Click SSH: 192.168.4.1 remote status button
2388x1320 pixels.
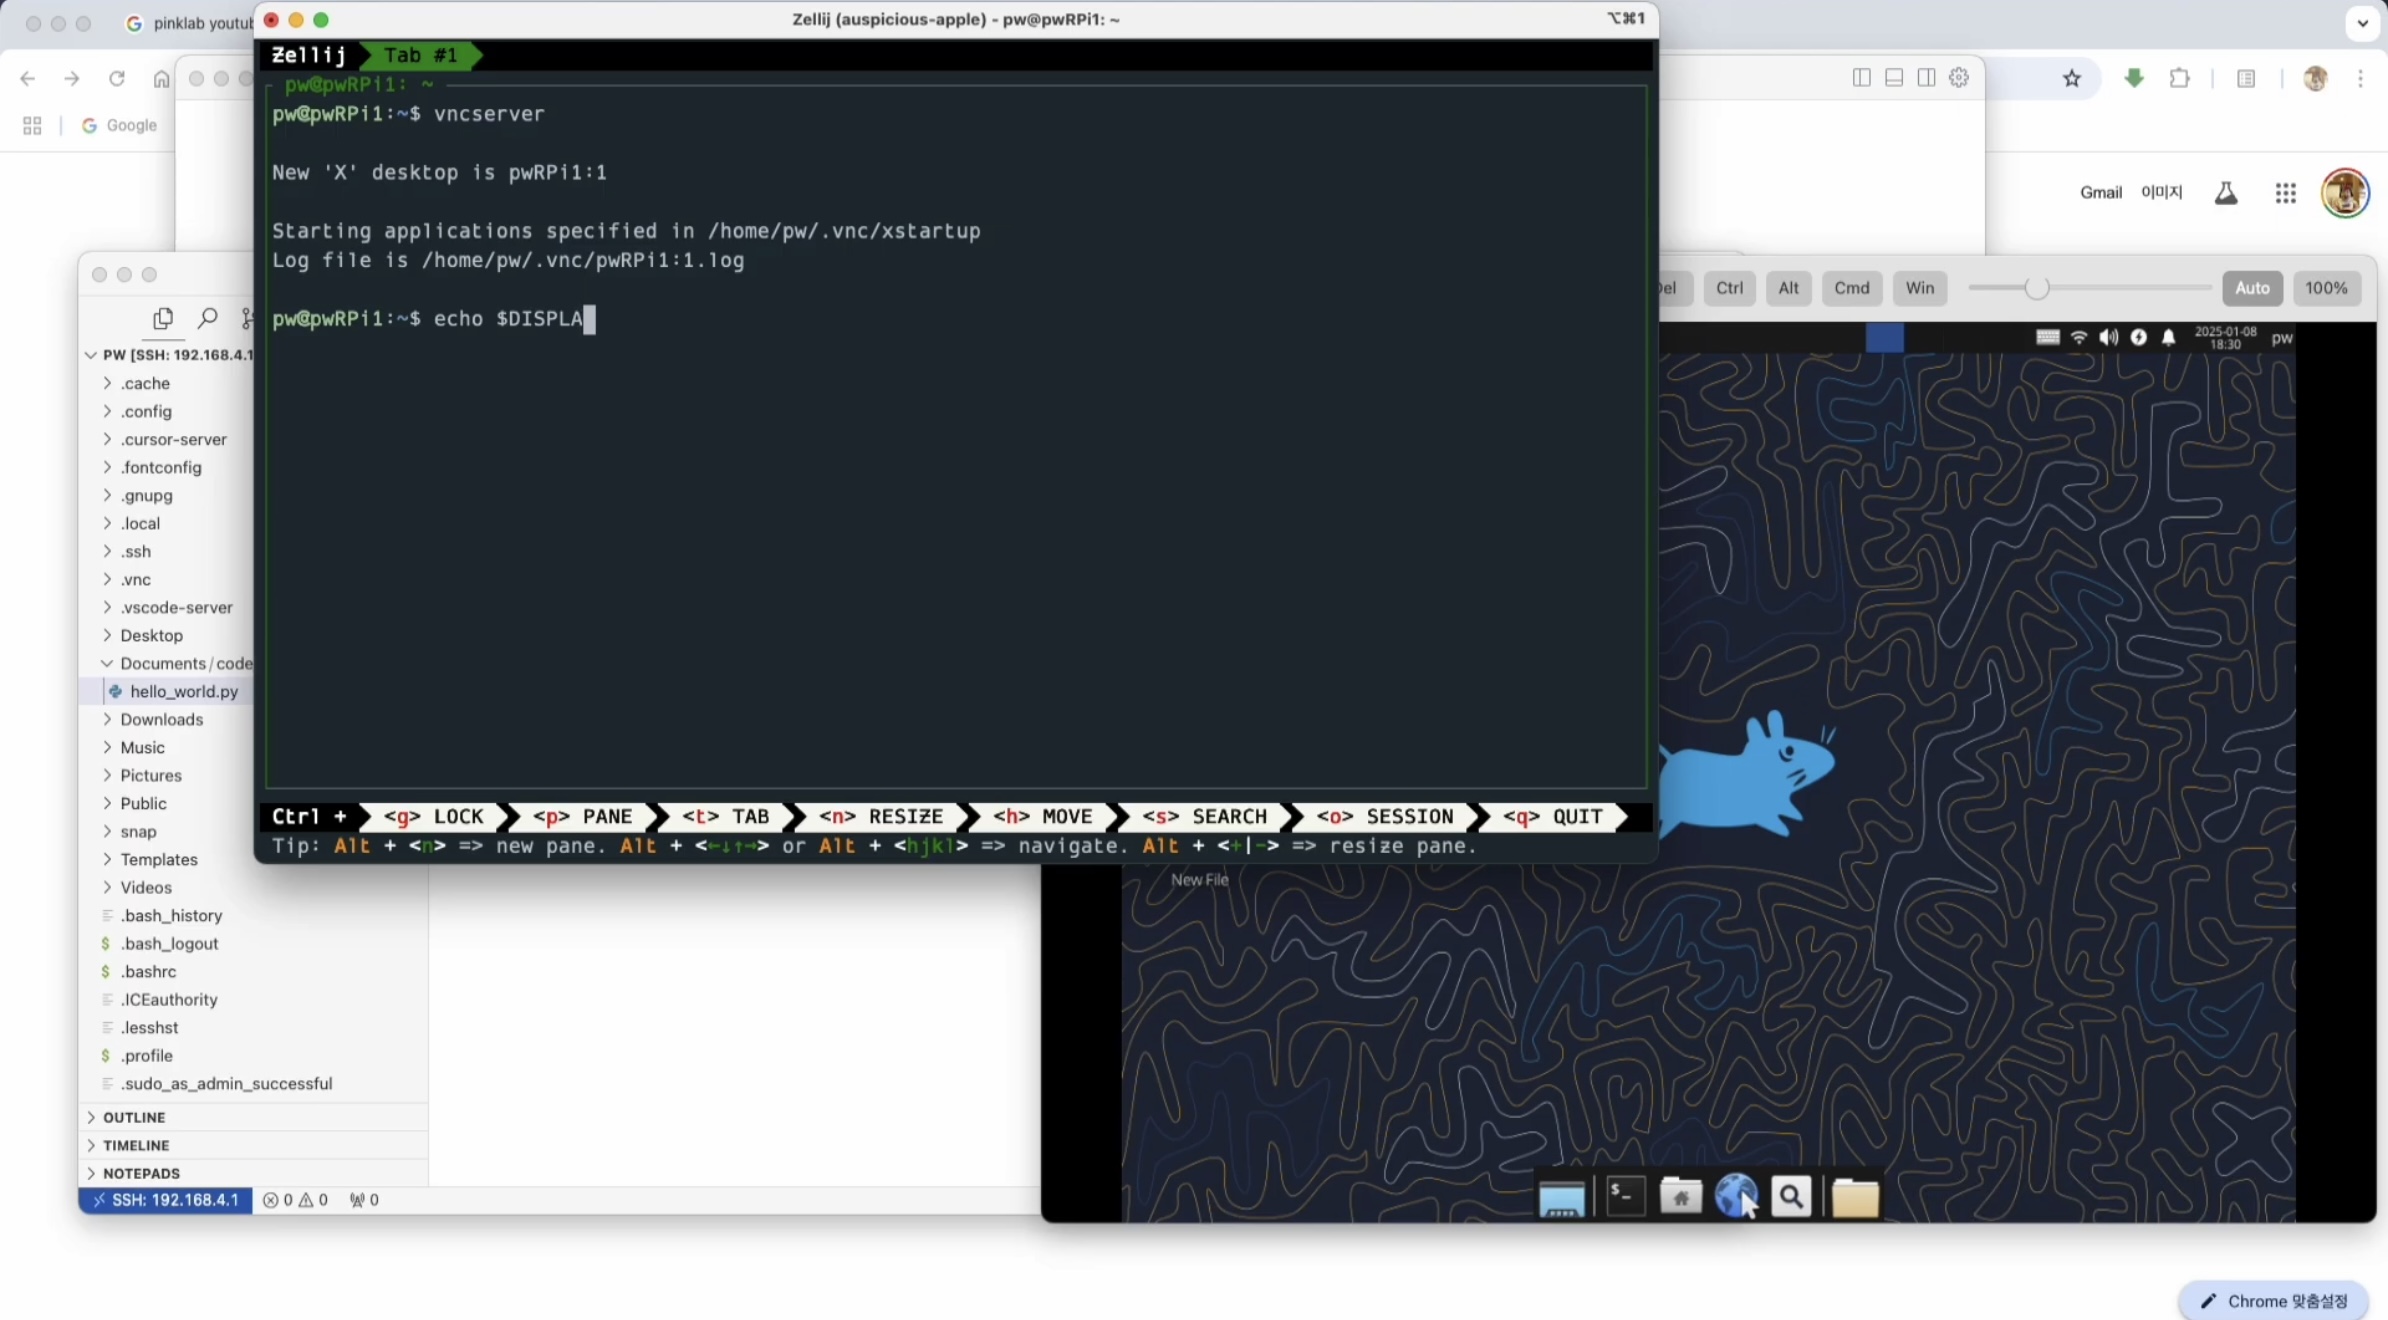pos(166,1200)
